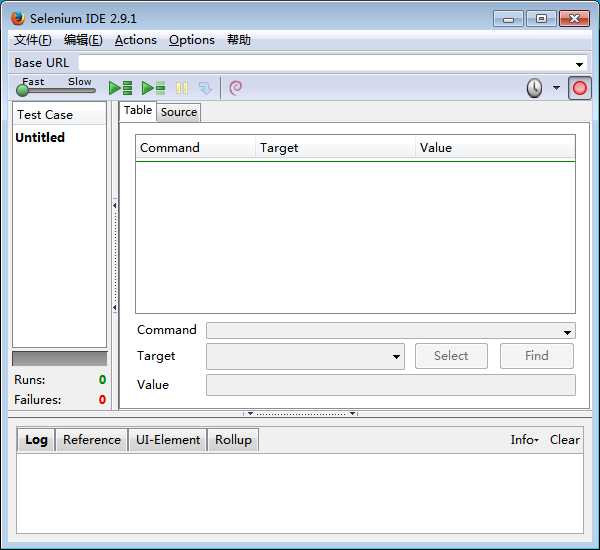The width and height of the screenshot is (600, 550).
Task: Open the Log tab
Action: (x=36, y=440)
